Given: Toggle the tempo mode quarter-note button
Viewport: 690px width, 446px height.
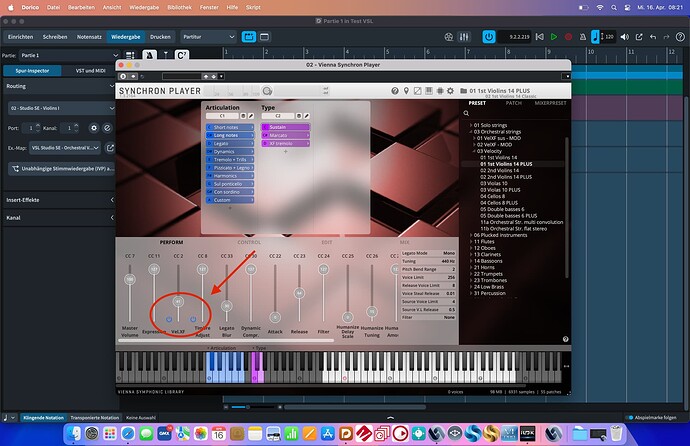Looking at the screenshot, I should [595, 37].
